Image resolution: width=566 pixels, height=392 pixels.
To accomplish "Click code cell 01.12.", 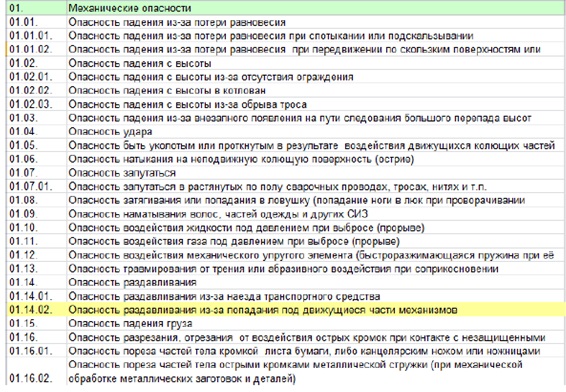I will [x=36, y=255].
